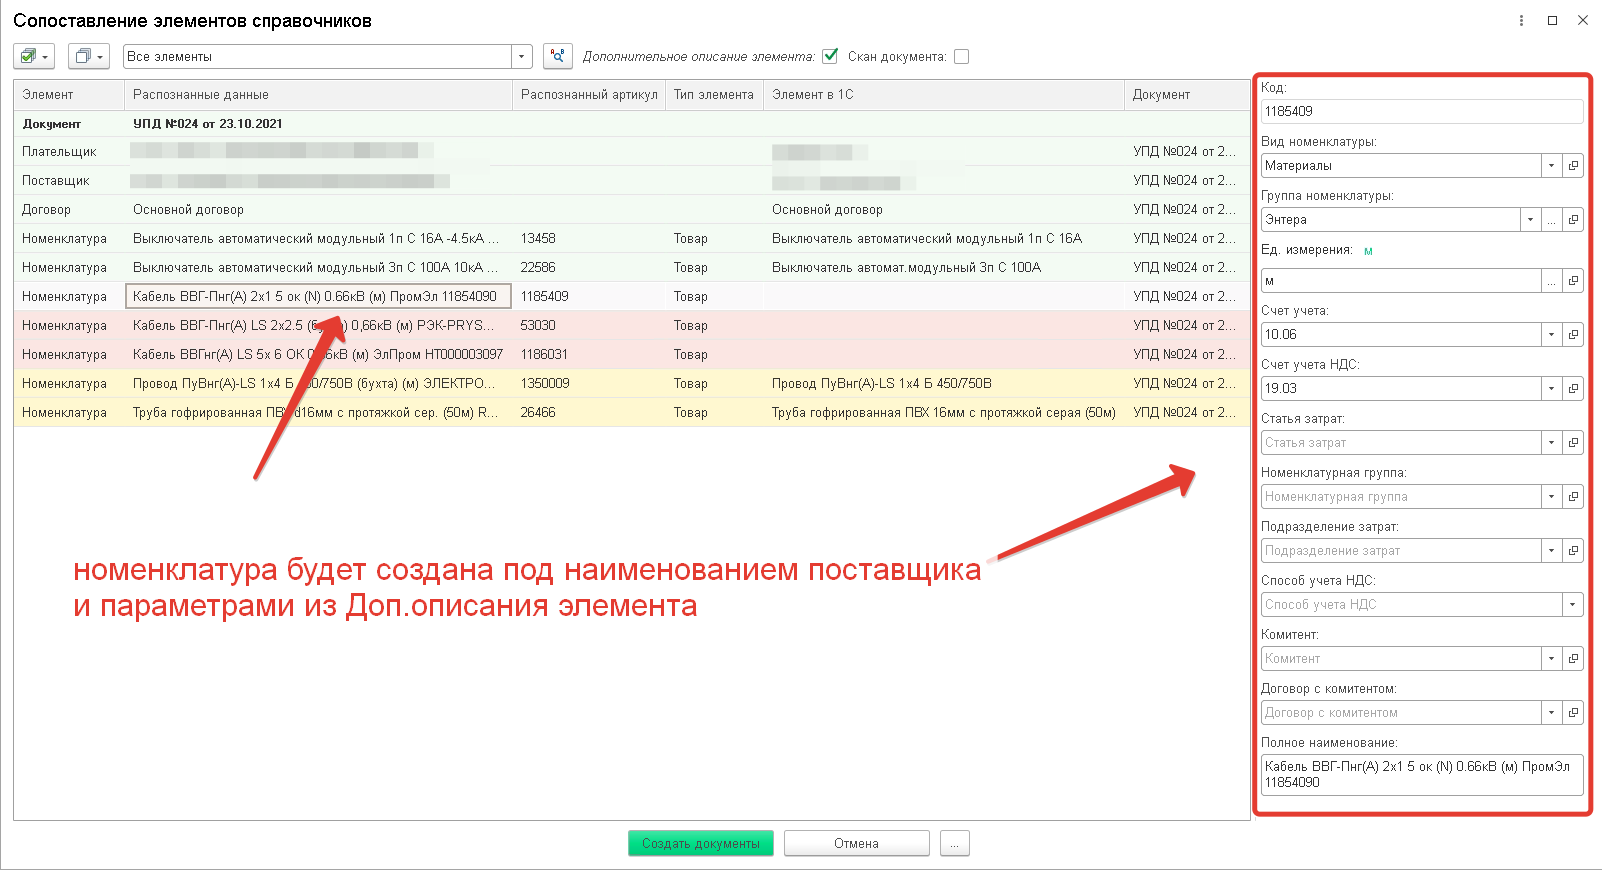Expand the Договор с комитентом dropdown arrow

click(1551, 713)
